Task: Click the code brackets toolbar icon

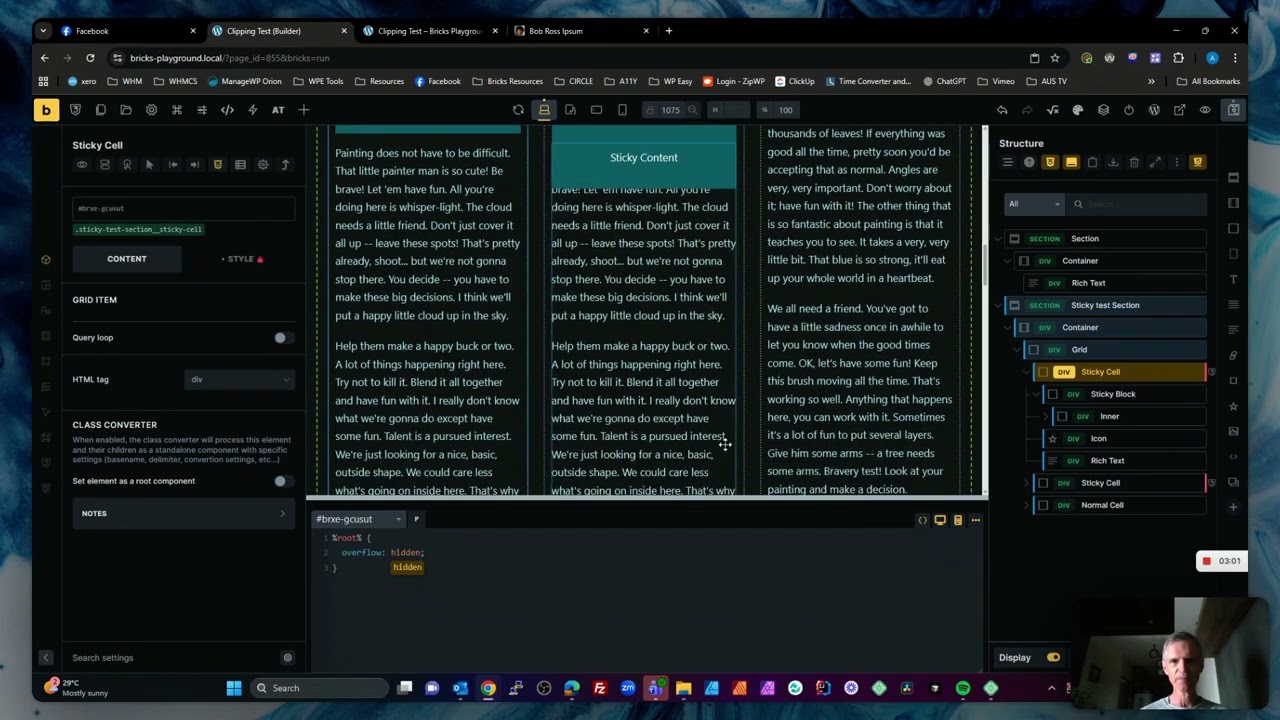Action: click(227, 110)
